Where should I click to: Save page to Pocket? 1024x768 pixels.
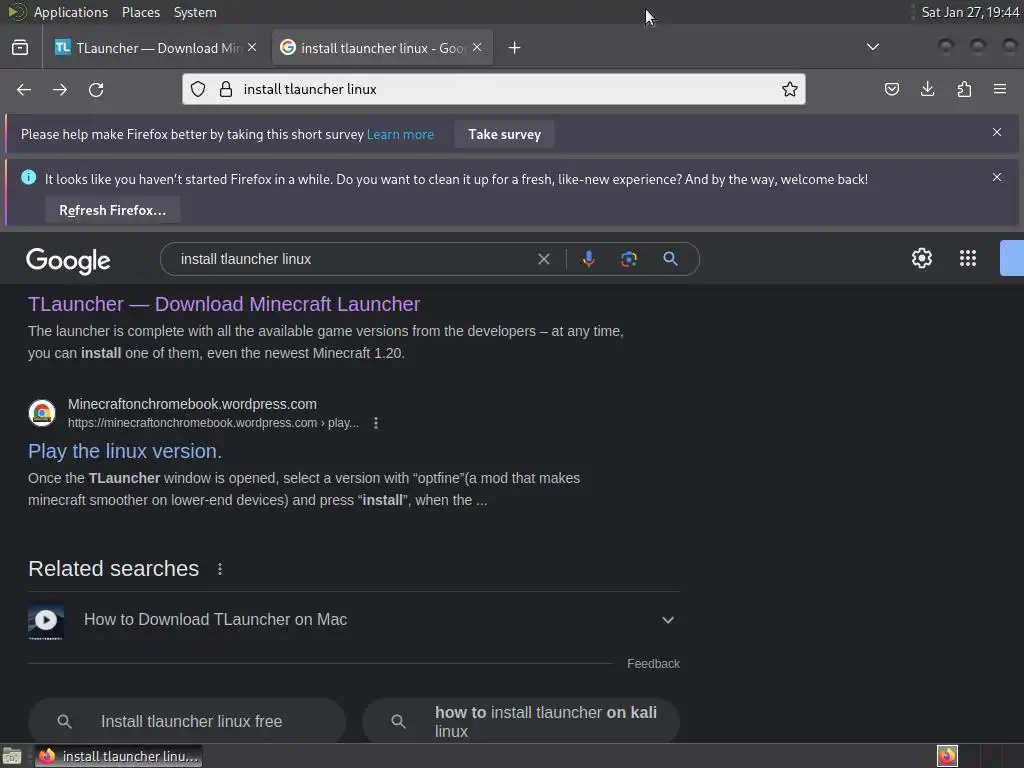[891, 89]
